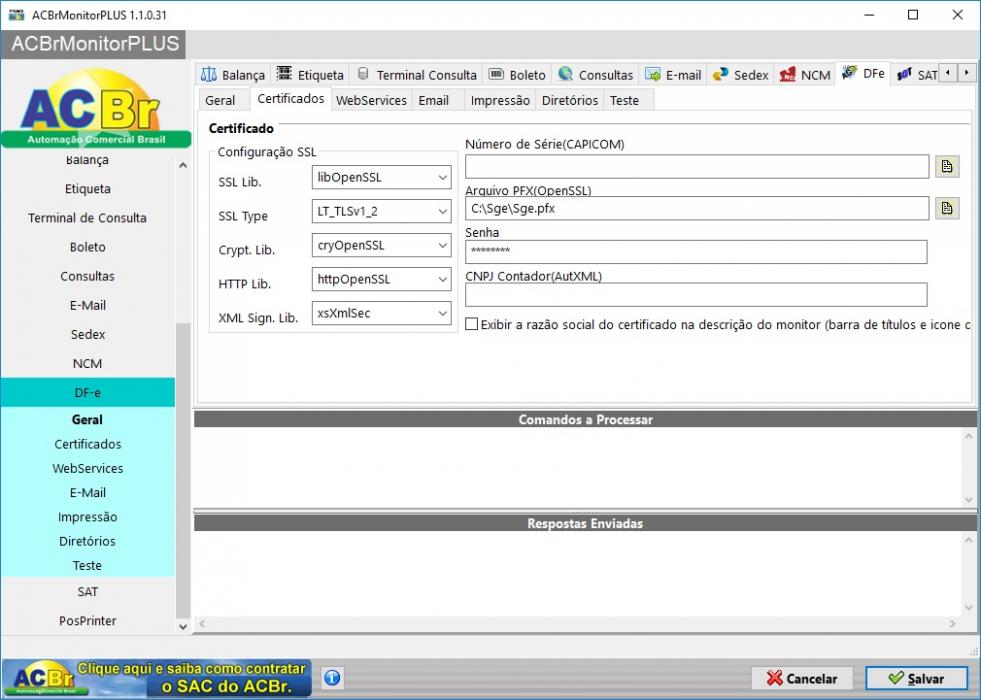Click the Número de Série input field

697,166
